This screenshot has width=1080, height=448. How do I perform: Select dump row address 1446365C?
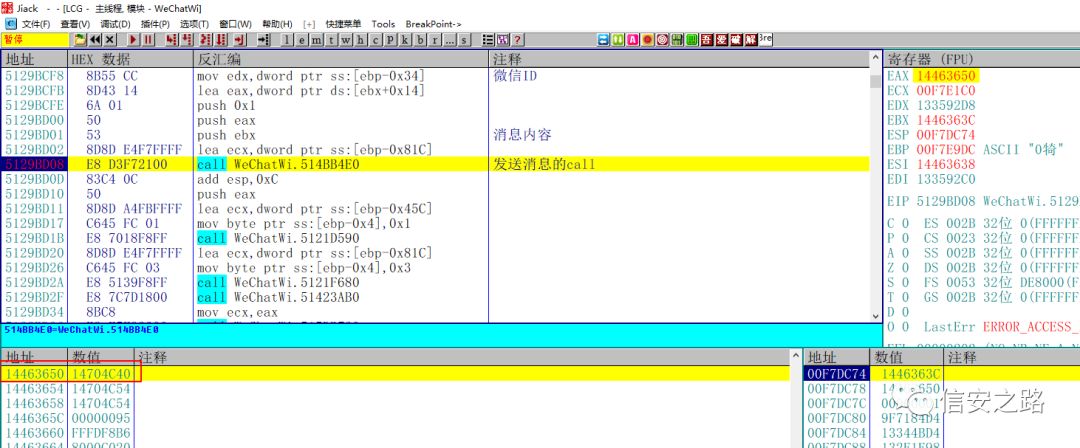pyautogui.click(x=34, y=418)
